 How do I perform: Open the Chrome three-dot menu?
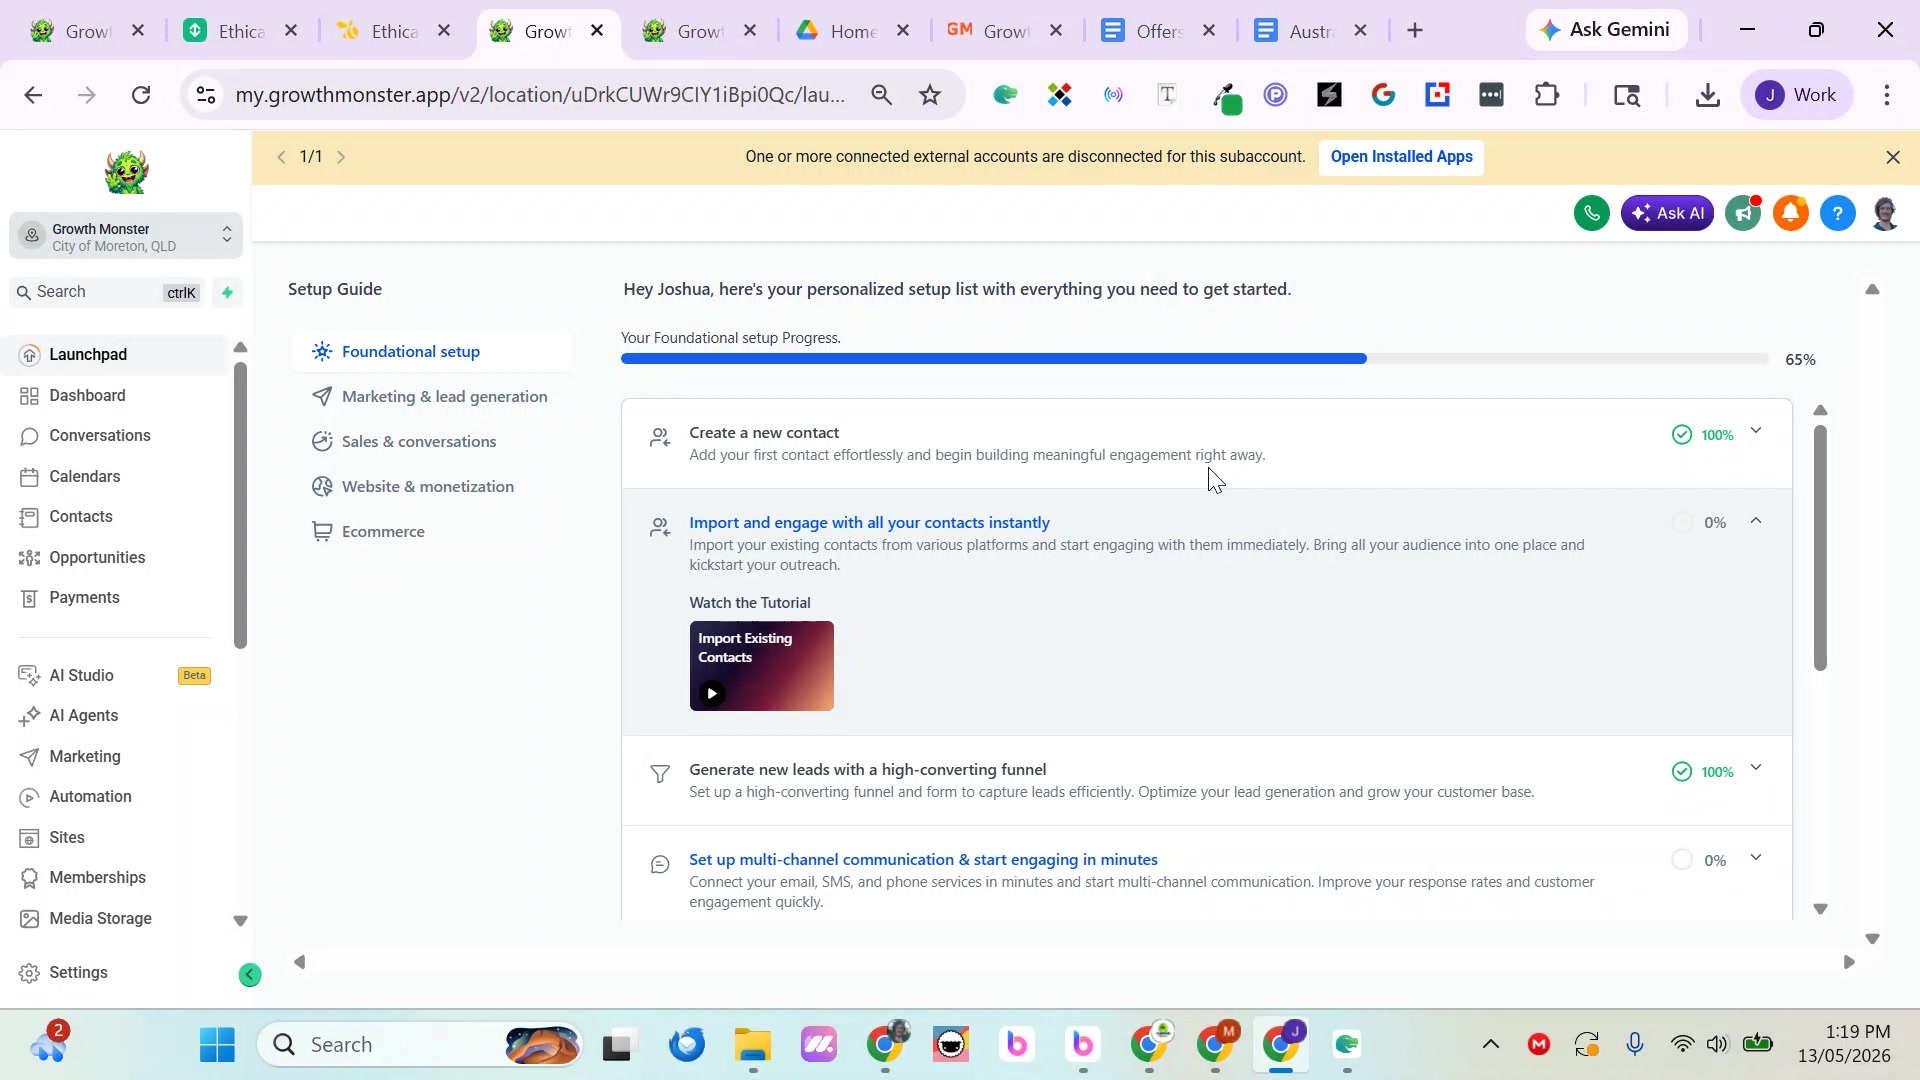coord(1887,95)
